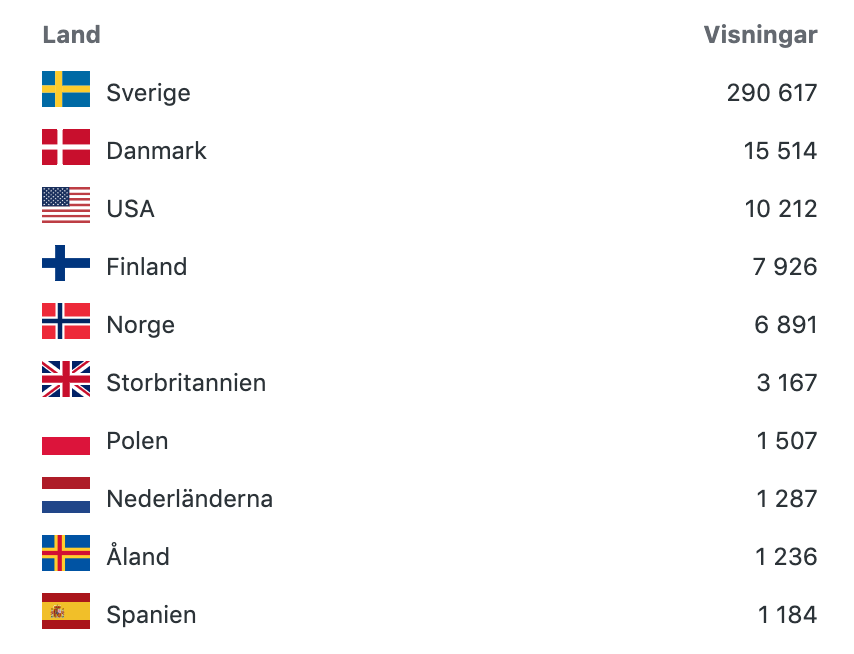Select the Land column header

[x=71, y=35]
